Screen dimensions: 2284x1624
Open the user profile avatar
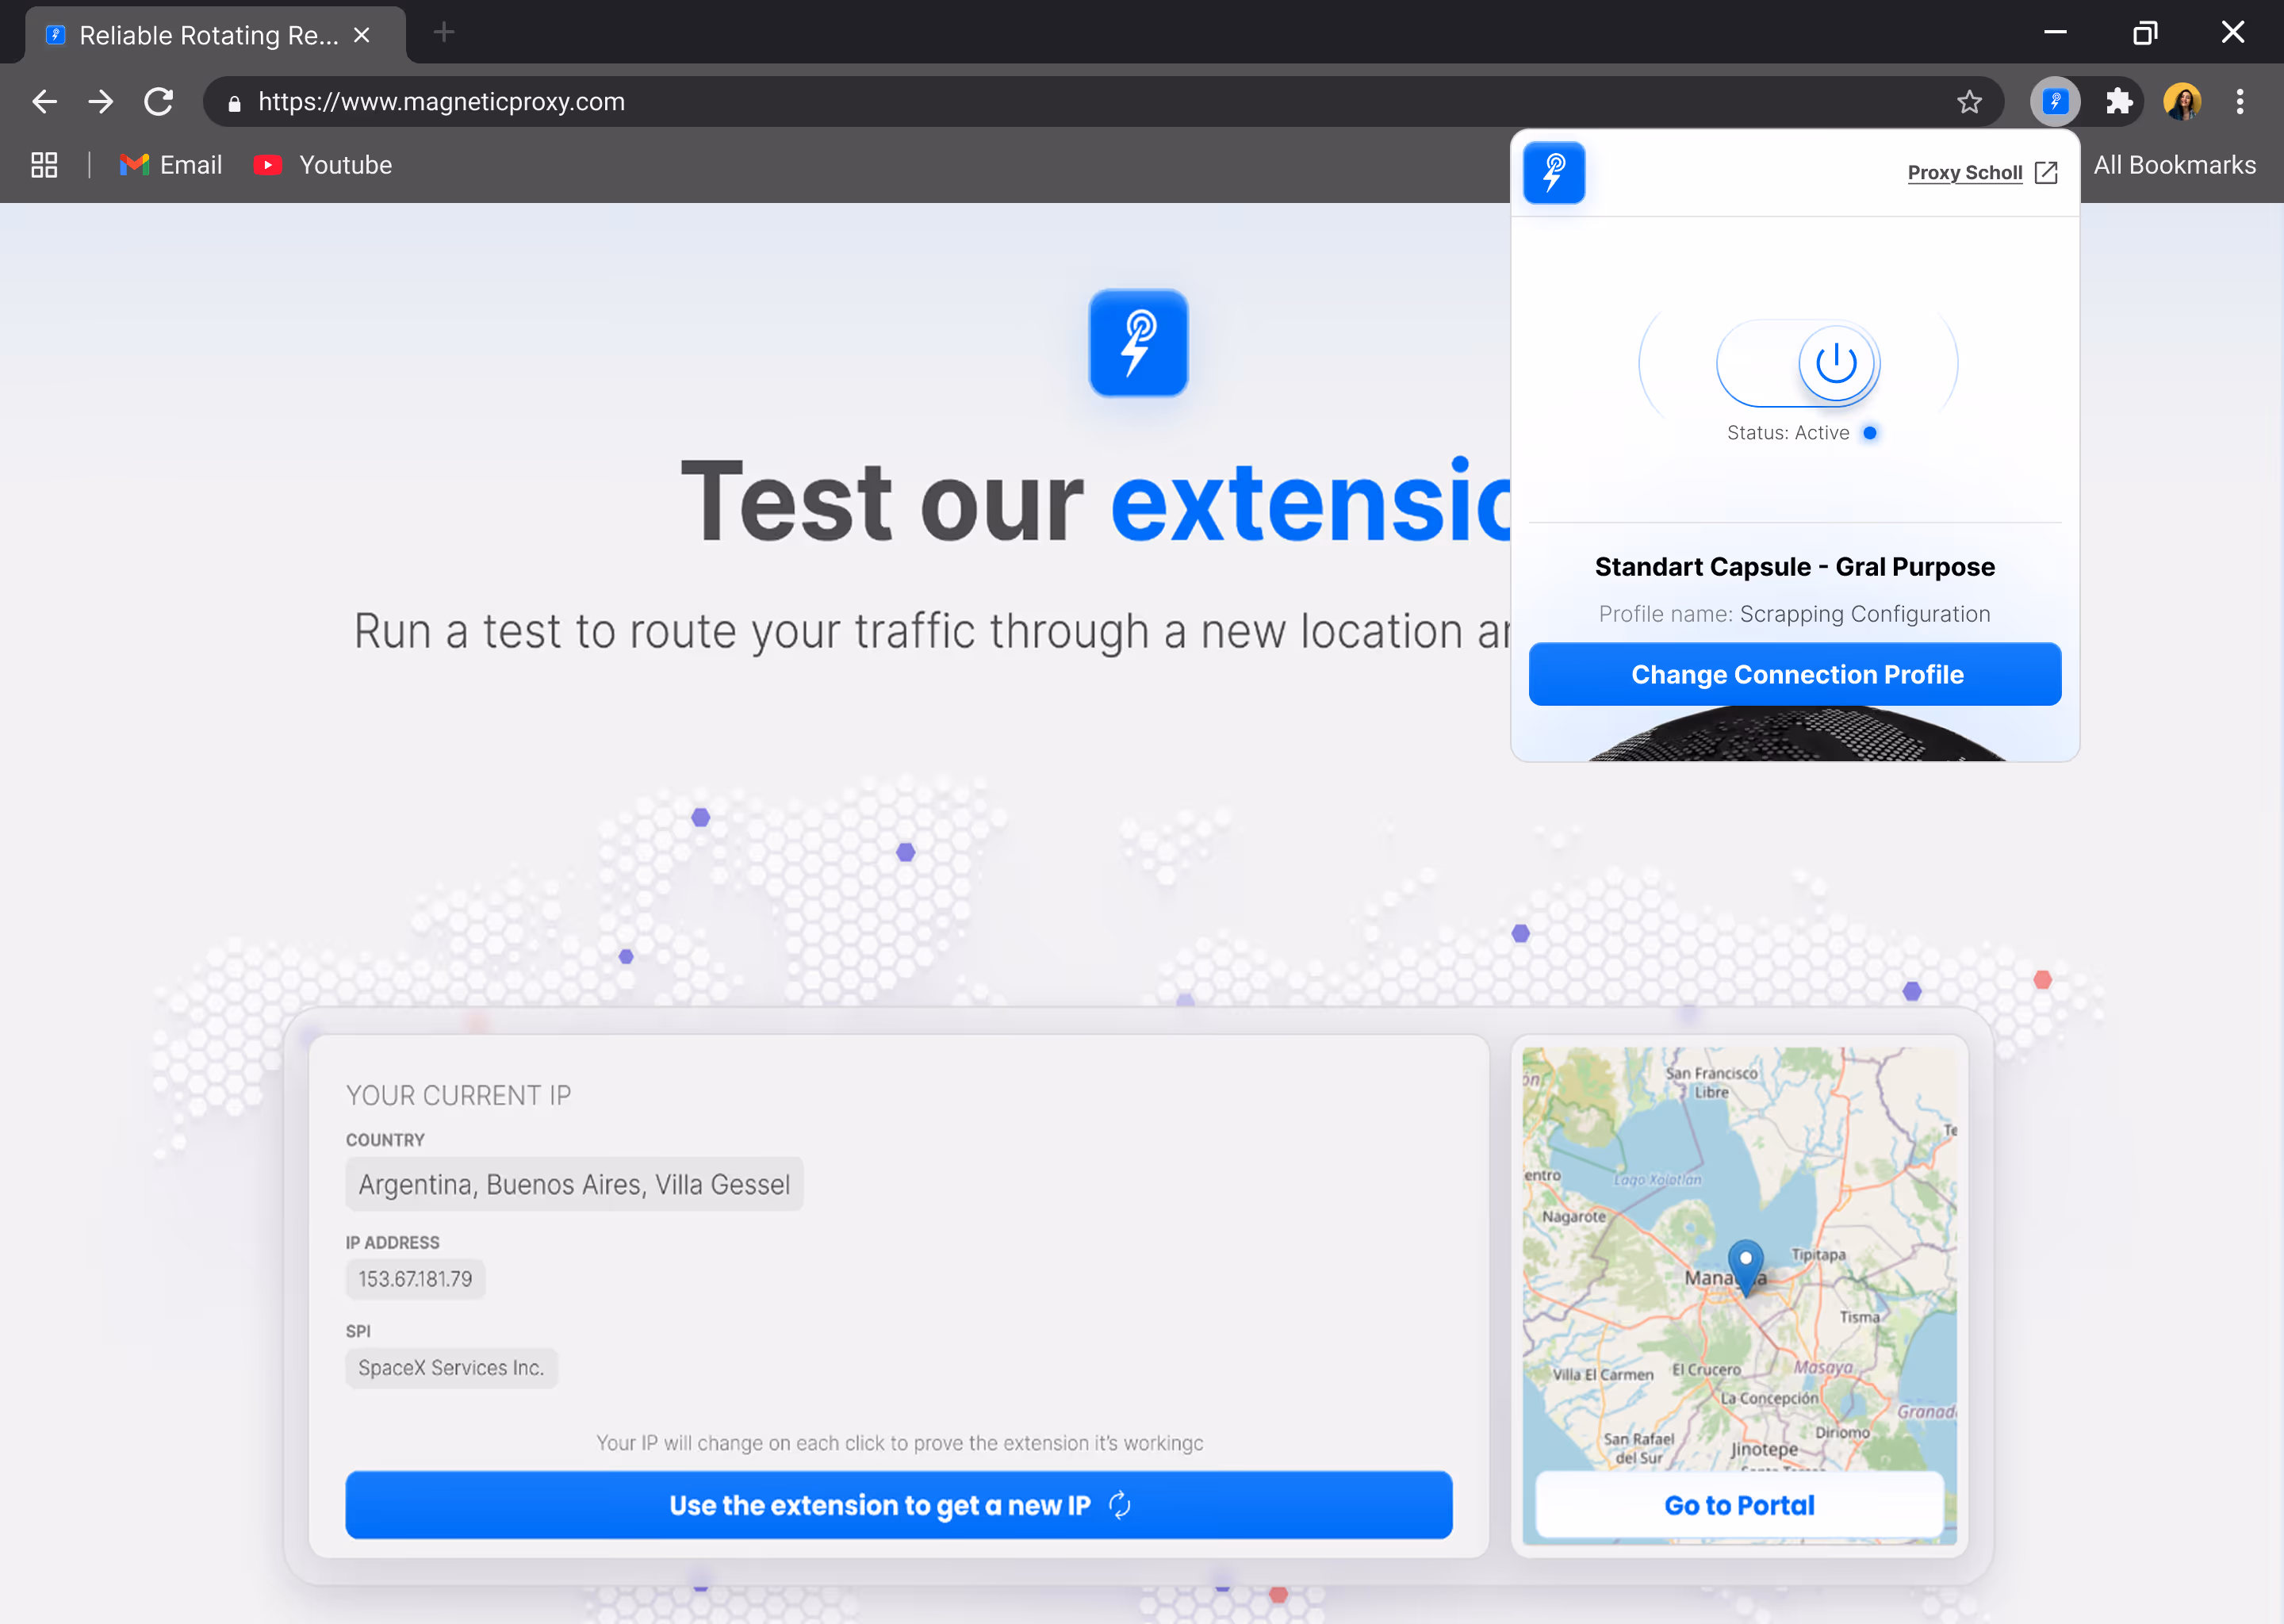2181,101
